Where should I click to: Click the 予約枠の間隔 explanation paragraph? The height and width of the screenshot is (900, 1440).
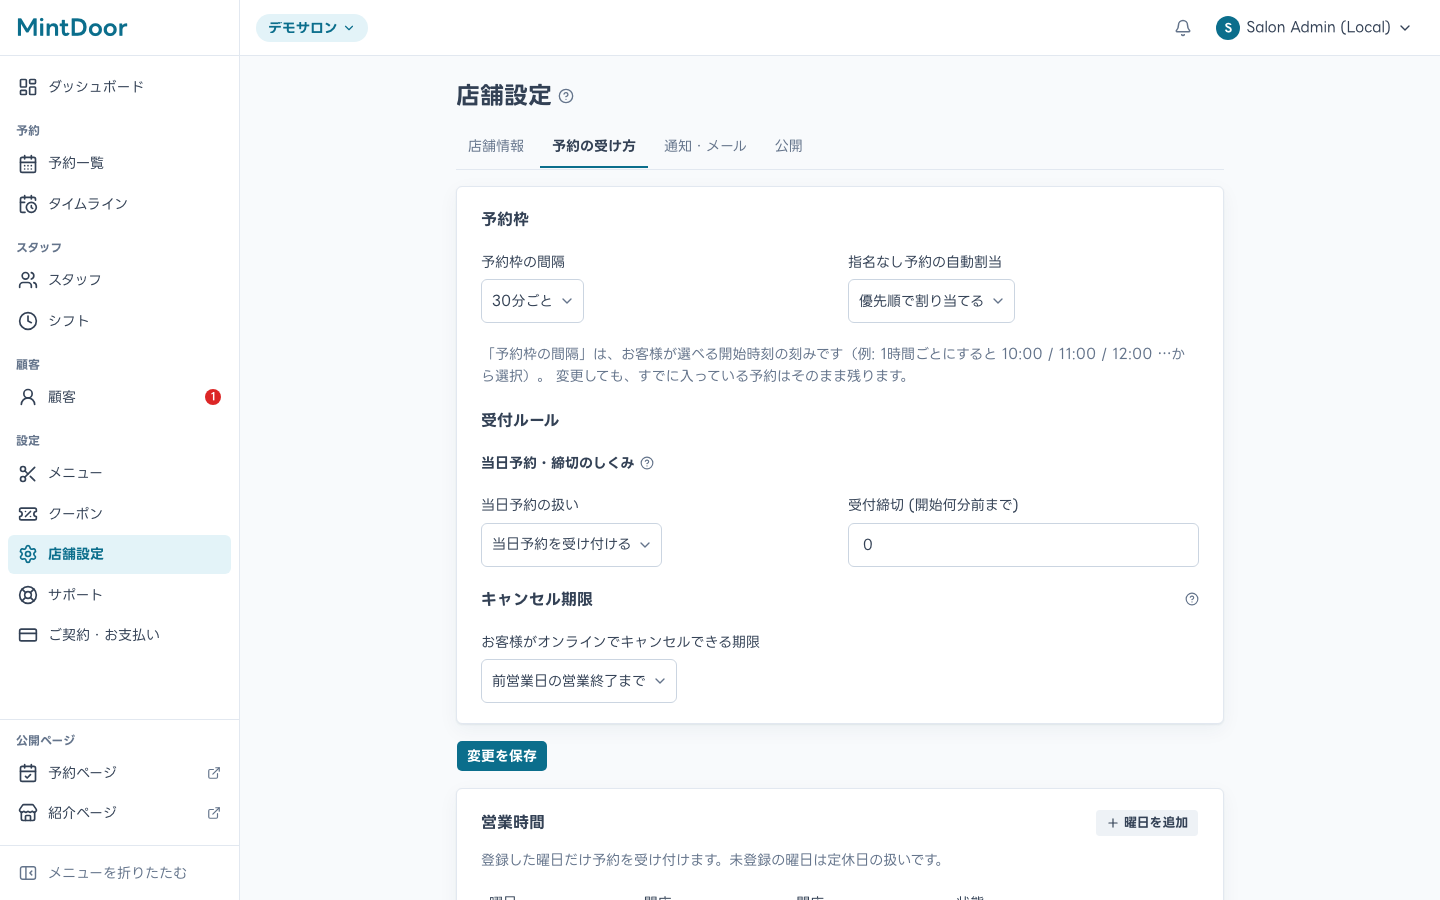tap(833, 365)
